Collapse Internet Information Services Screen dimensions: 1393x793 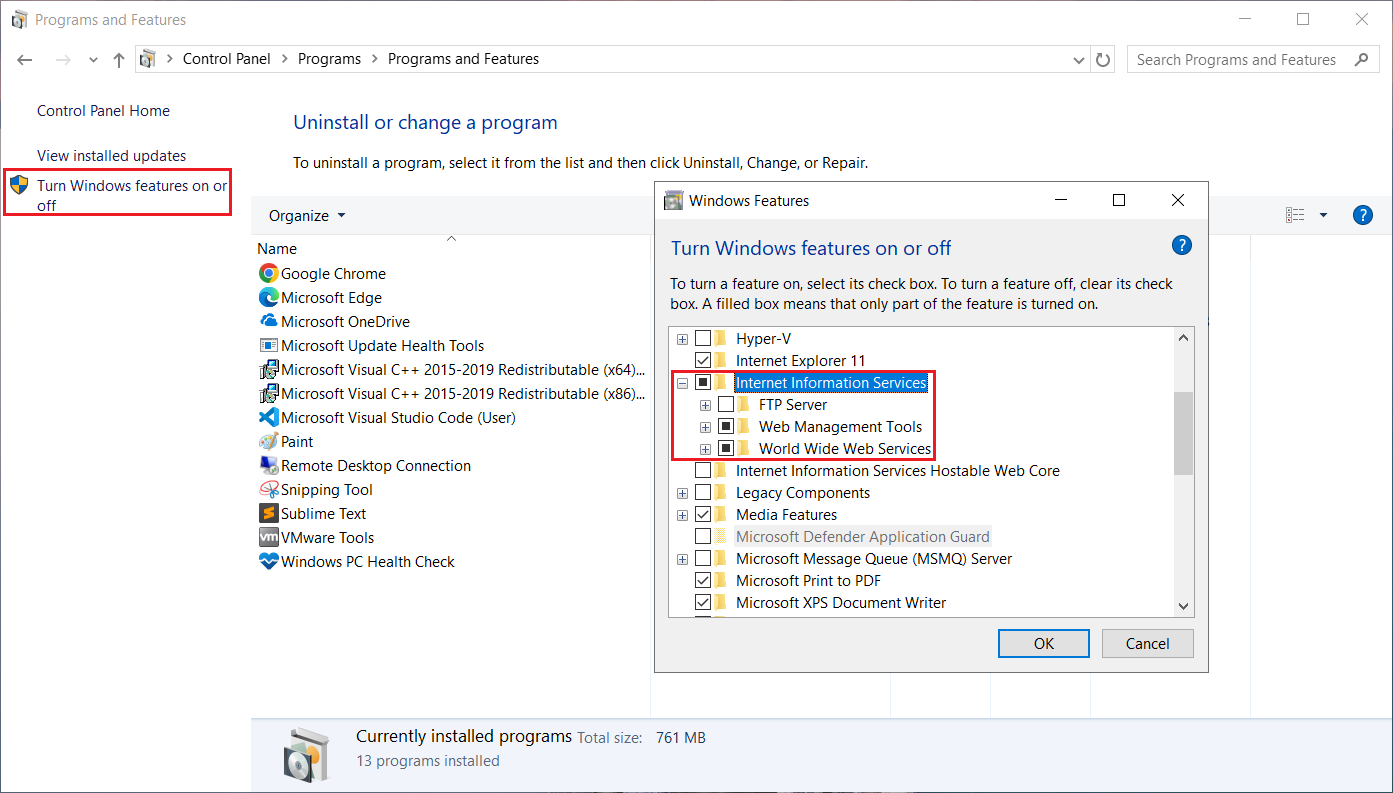point(682,382)
